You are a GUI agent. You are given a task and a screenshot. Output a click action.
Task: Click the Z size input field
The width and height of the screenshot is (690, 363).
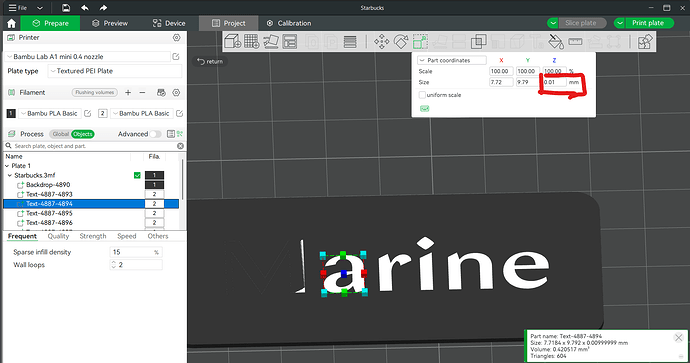(x=554, y=82)
